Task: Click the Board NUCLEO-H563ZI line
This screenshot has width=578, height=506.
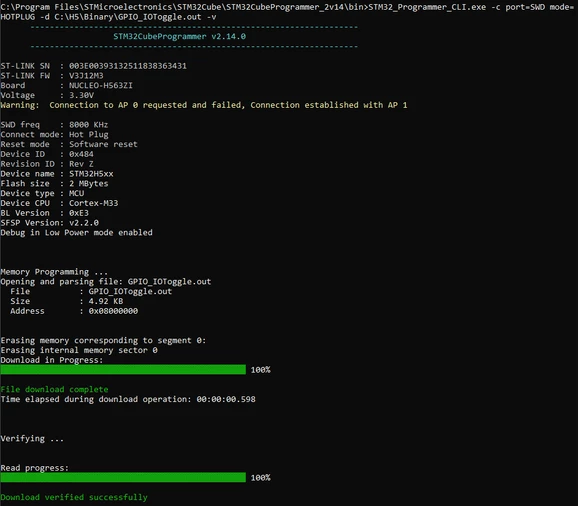Action: [66, 86]
